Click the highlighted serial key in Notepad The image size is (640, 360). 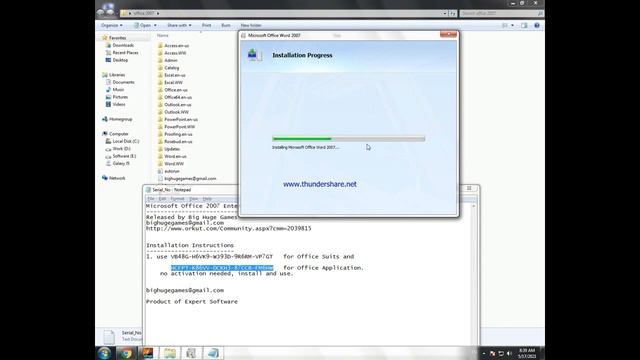[222, 268]
